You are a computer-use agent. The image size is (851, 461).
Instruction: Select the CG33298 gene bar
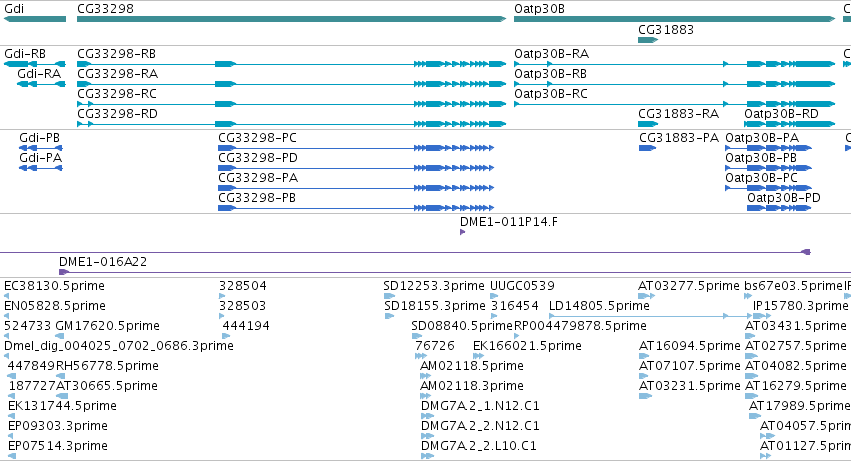pyautogui.click(x=291, y=19)
